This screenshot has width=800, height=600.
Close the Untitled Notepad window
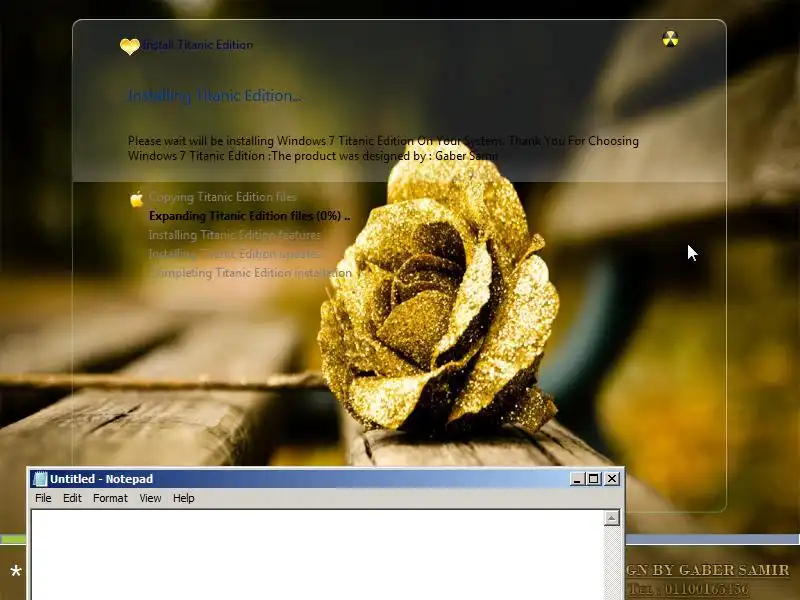point(612,479)
